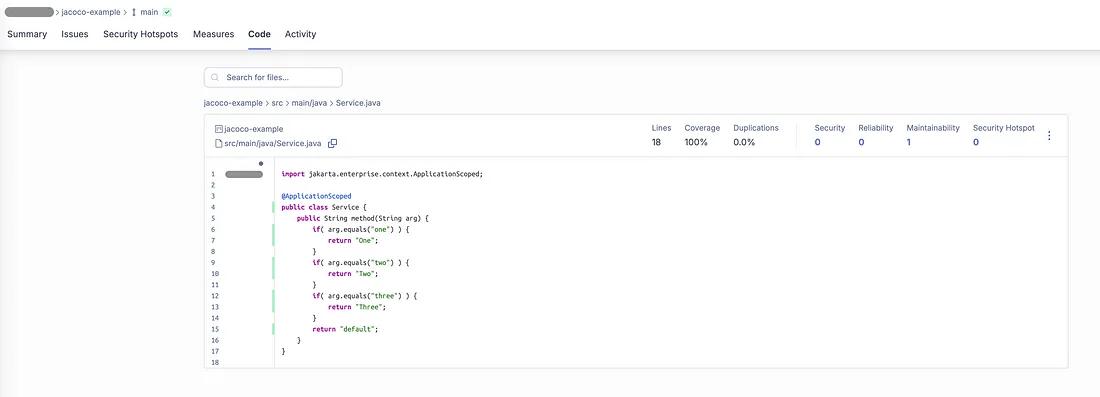Click the jacoco-example project name in file header
Screen dimensions: 1100x397
[253, 129]
